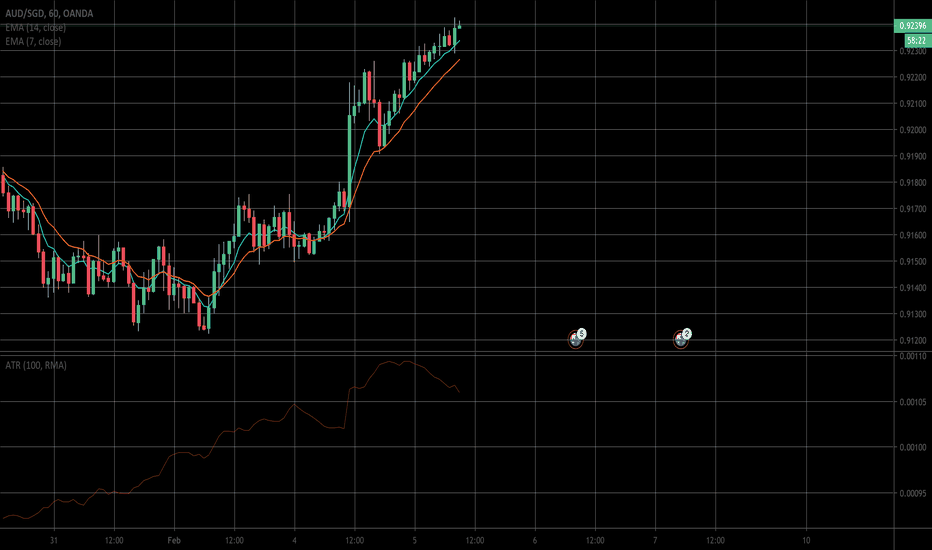Image resolution: width=932 pixels, height=550 pixels.
Task: Click the 0.92100 price axis label
Action: coord(912,103)
